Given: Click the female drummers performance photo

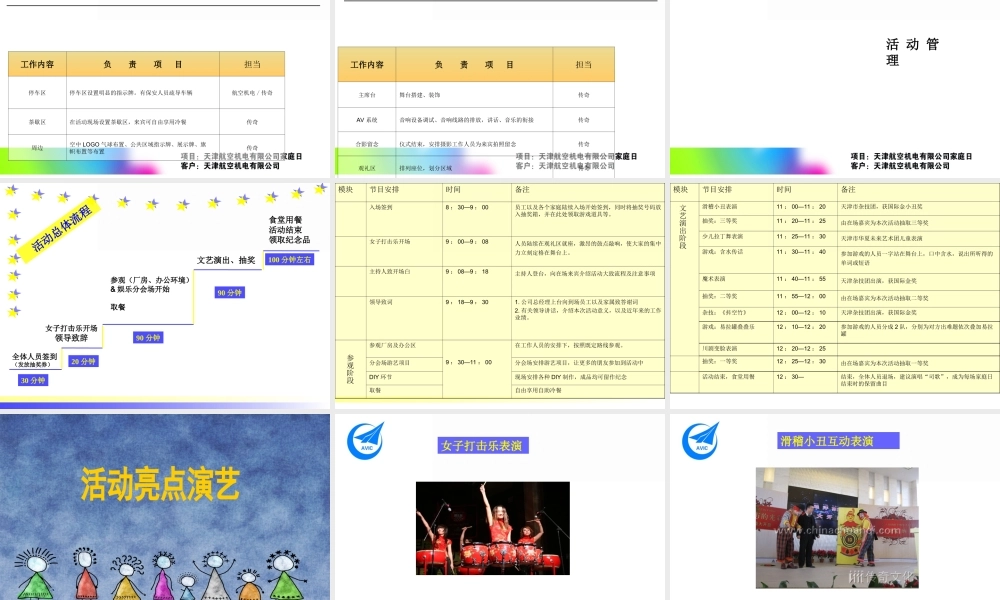Looking at the screenshot, I should [492, 528].
